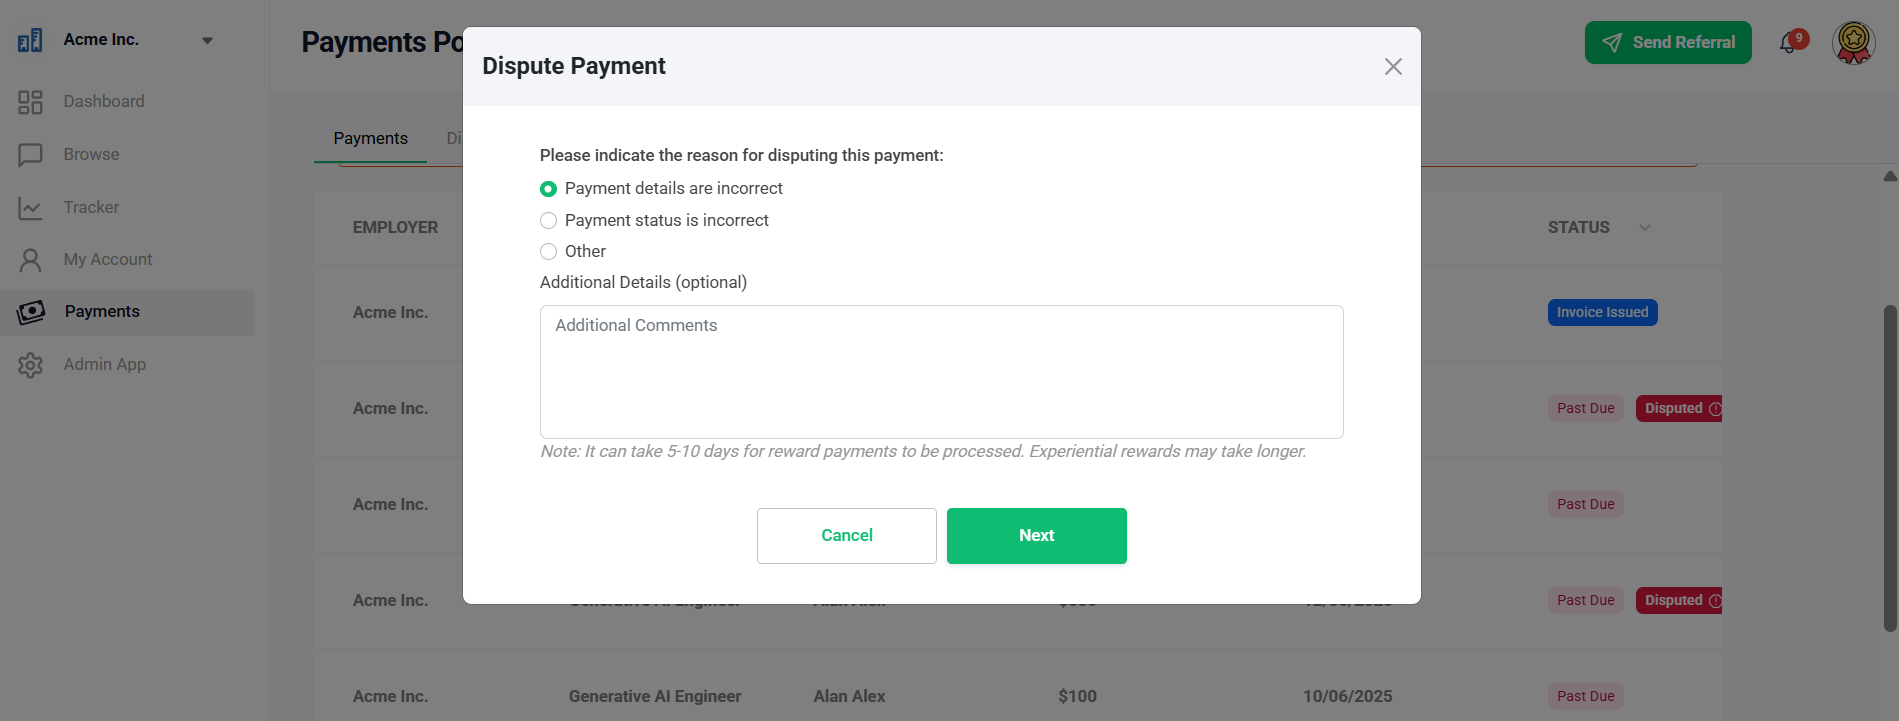Click the green Next button
Image resolution: width=1899 pixels, height=721 pixels.
[1037, 536]
